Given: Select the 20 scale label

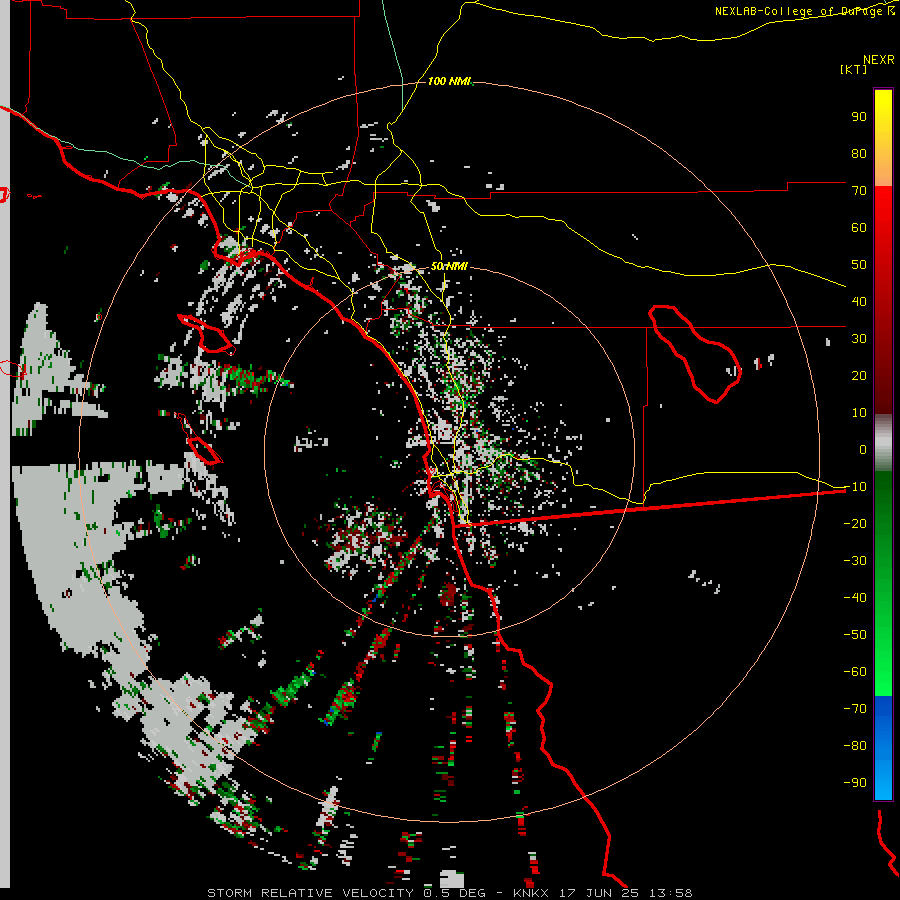Looking at the screenshot, I should tap(859, 375).
